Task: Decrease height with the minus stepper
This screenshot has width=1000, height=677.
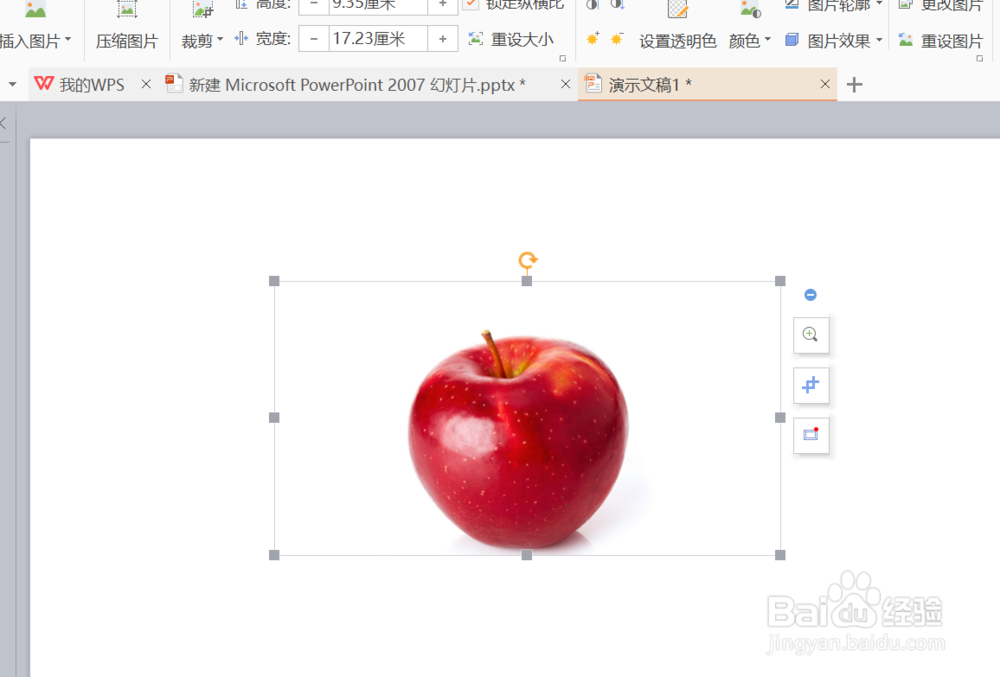Action: pos(314,5)
